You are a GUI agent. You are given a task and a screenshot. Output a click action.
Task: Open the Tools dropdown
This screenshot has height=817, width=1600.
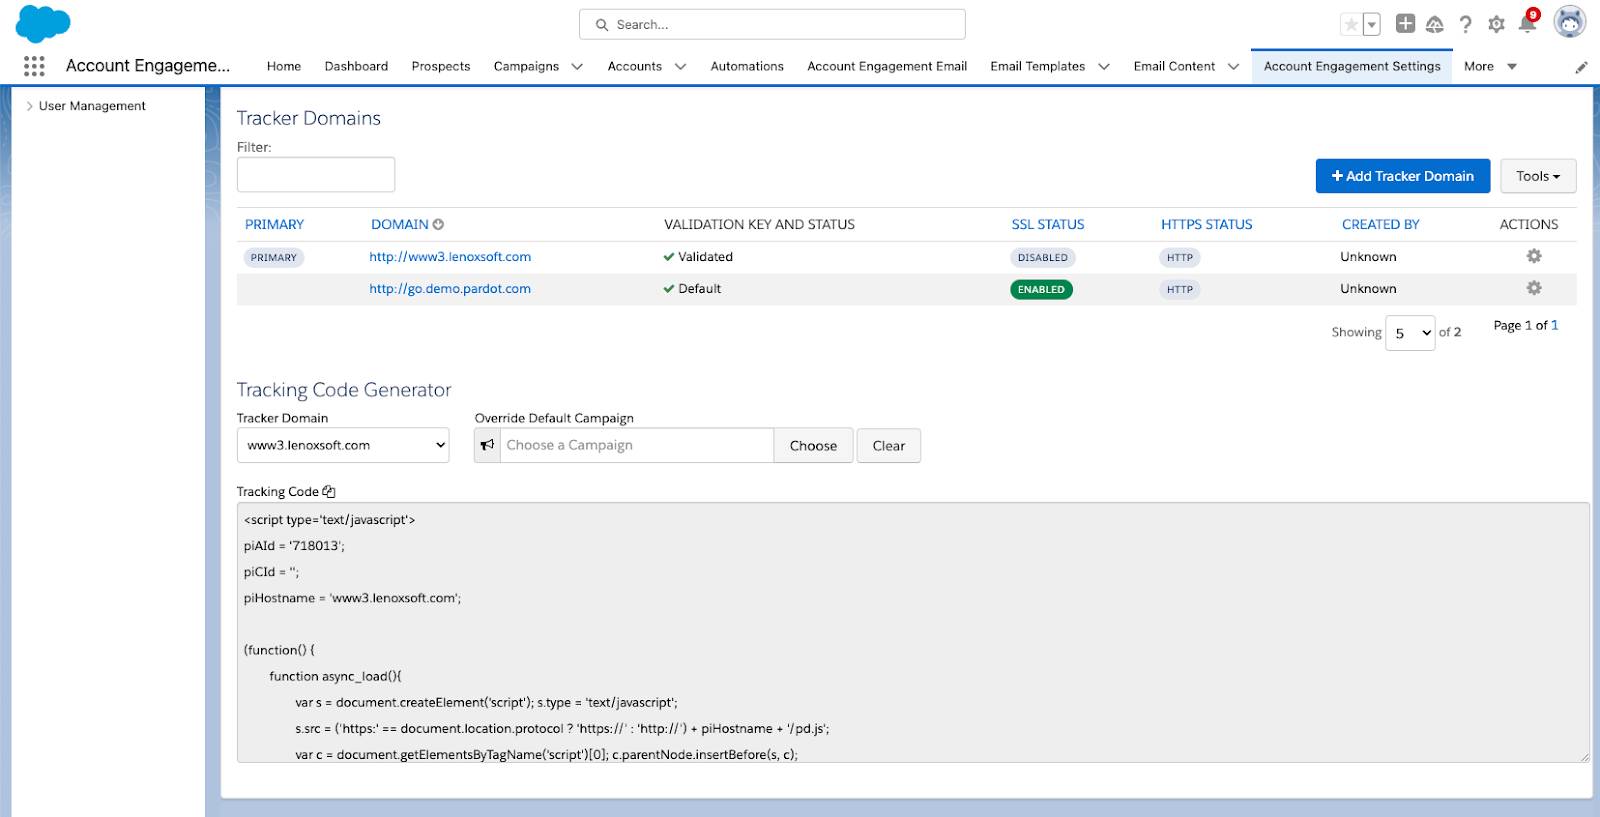1538,176
